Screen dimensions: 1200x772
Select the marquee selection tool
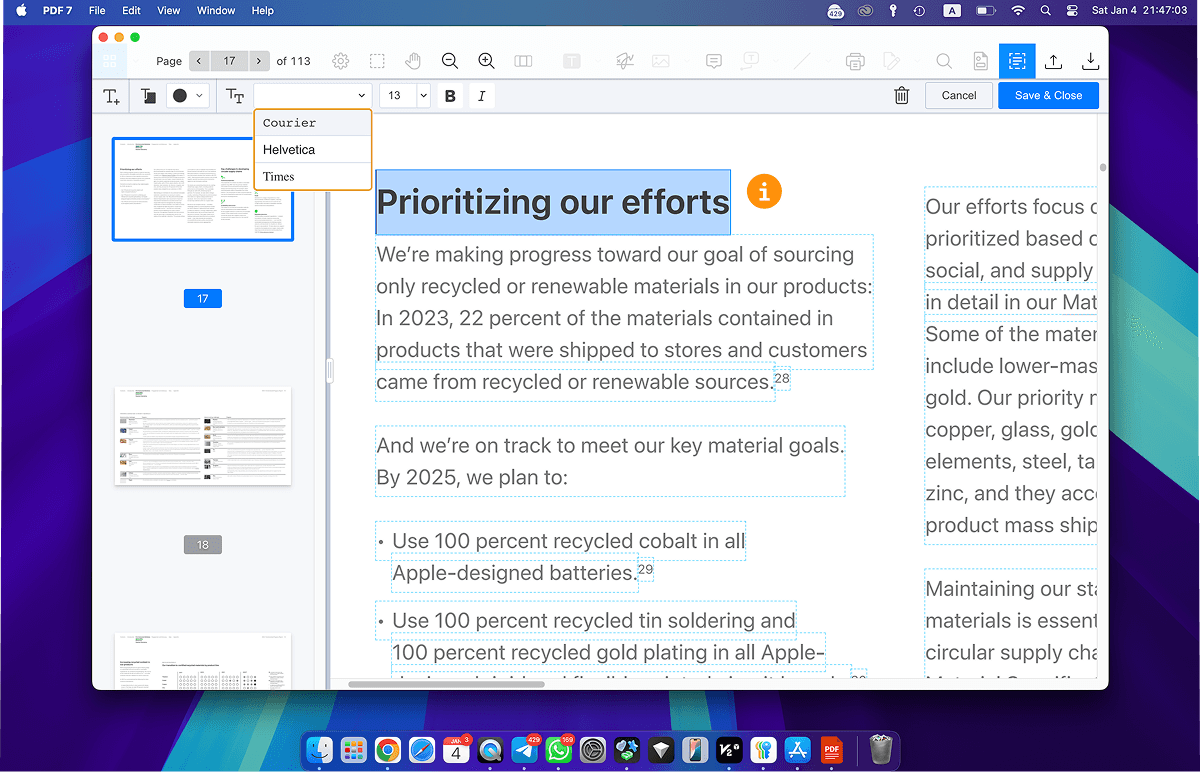377,61
